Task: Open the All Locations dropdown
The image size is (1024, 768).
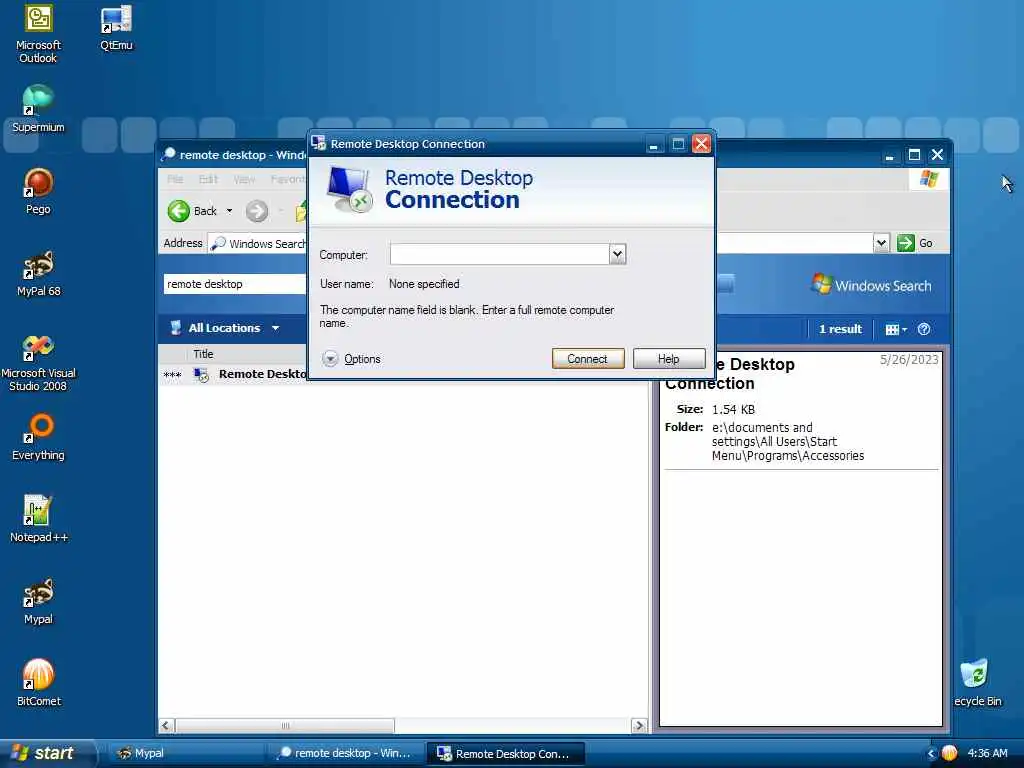Action: click(225, 328)
